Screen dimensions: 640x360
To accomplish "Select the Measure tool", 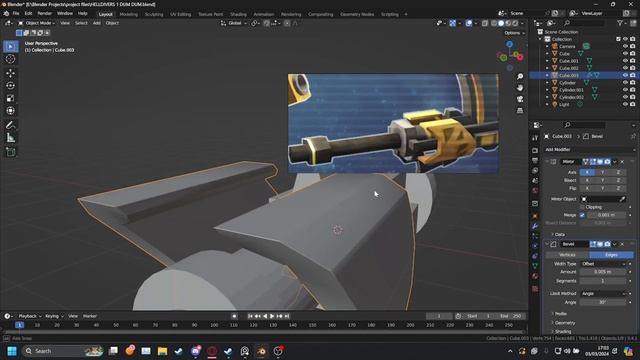I will click(11, 138).
